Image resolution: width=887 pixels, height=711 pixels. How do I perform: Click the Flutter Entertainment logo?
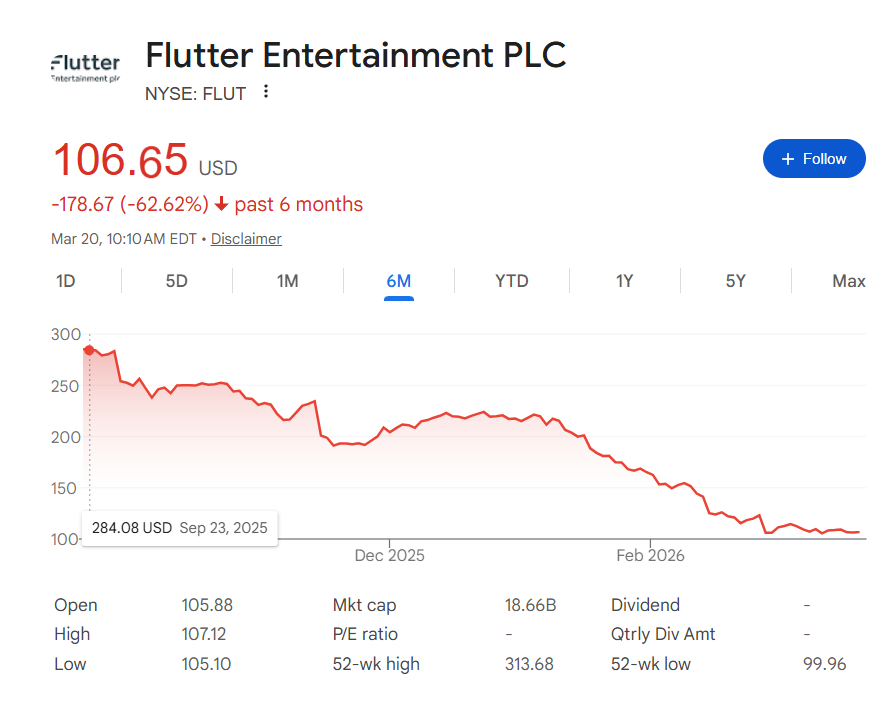click(85, 67)
